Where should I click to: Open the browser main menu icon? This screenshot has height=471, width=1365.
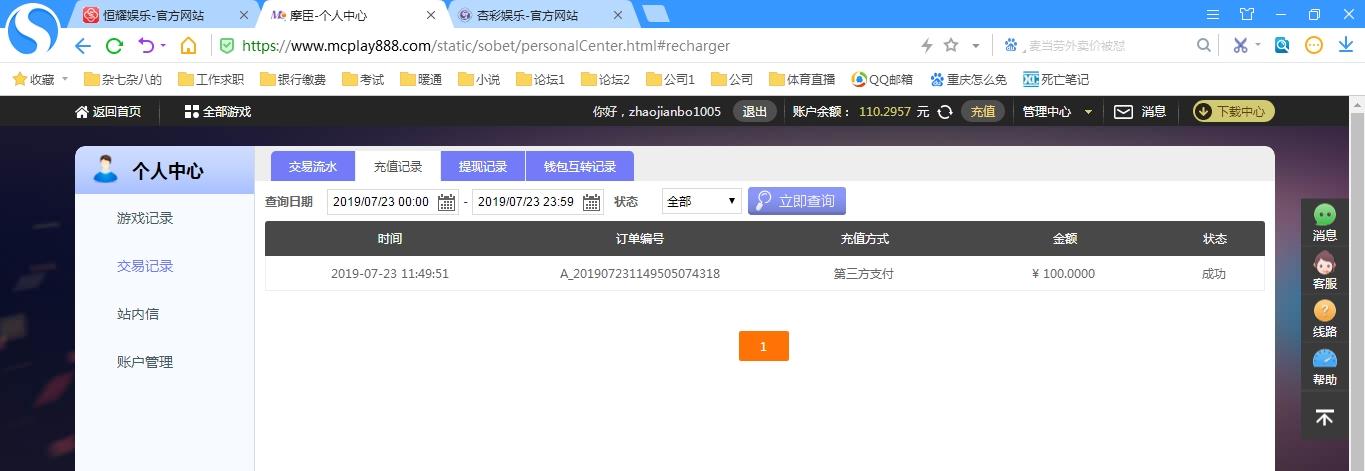pyautogui.click(x=1213, y=14)
